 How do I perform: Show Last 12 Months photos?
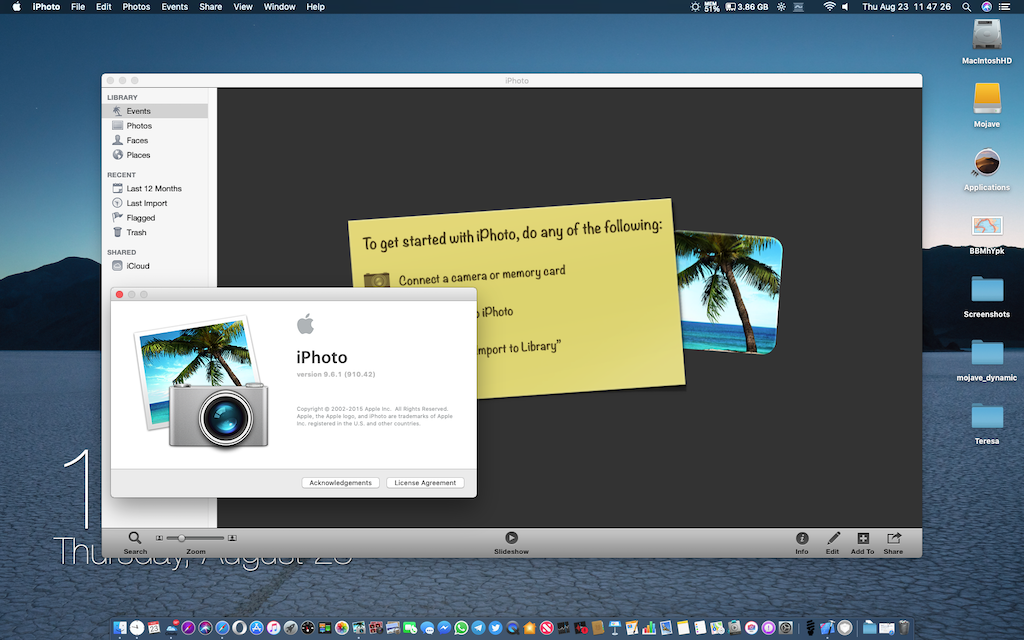tap(153, 189)
